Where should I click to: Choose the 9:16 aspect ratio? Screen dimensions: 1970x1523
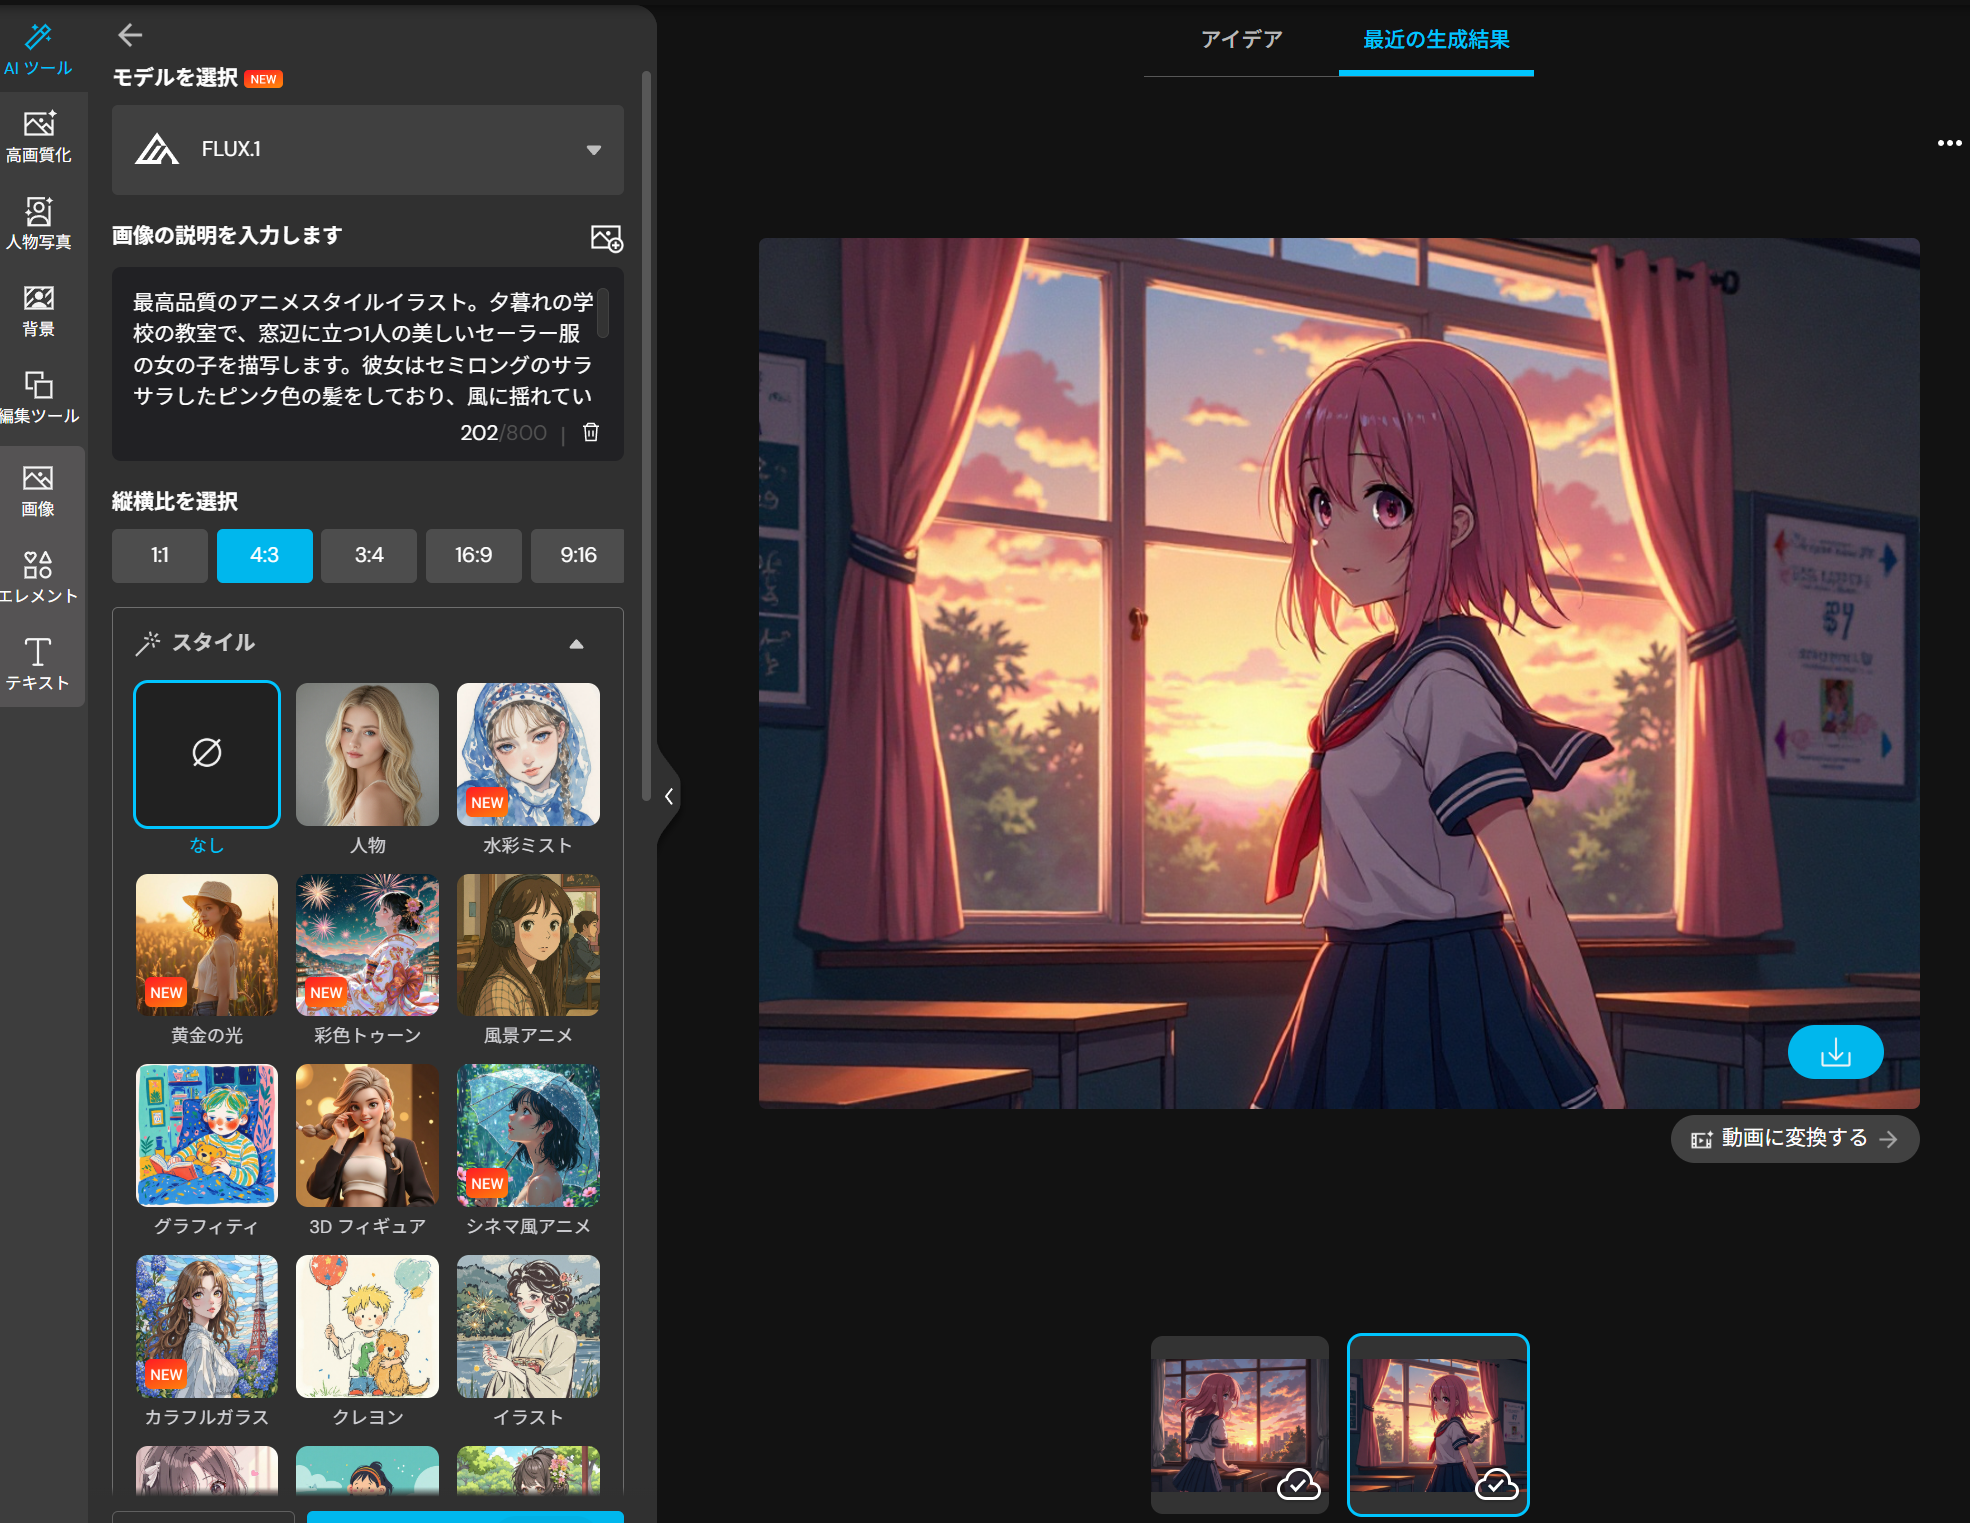pyautogui.click(x=577, y=555)
